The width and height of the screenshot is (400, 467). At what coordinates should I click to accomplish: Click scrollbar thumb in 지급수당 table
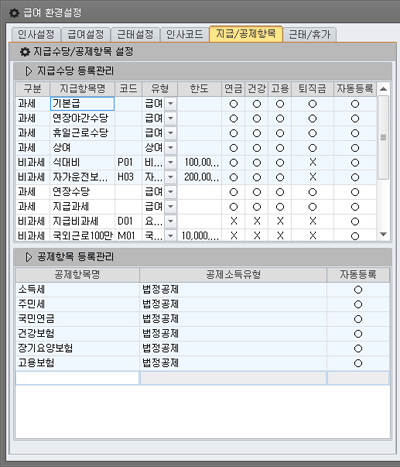click(x=383, y=137)
